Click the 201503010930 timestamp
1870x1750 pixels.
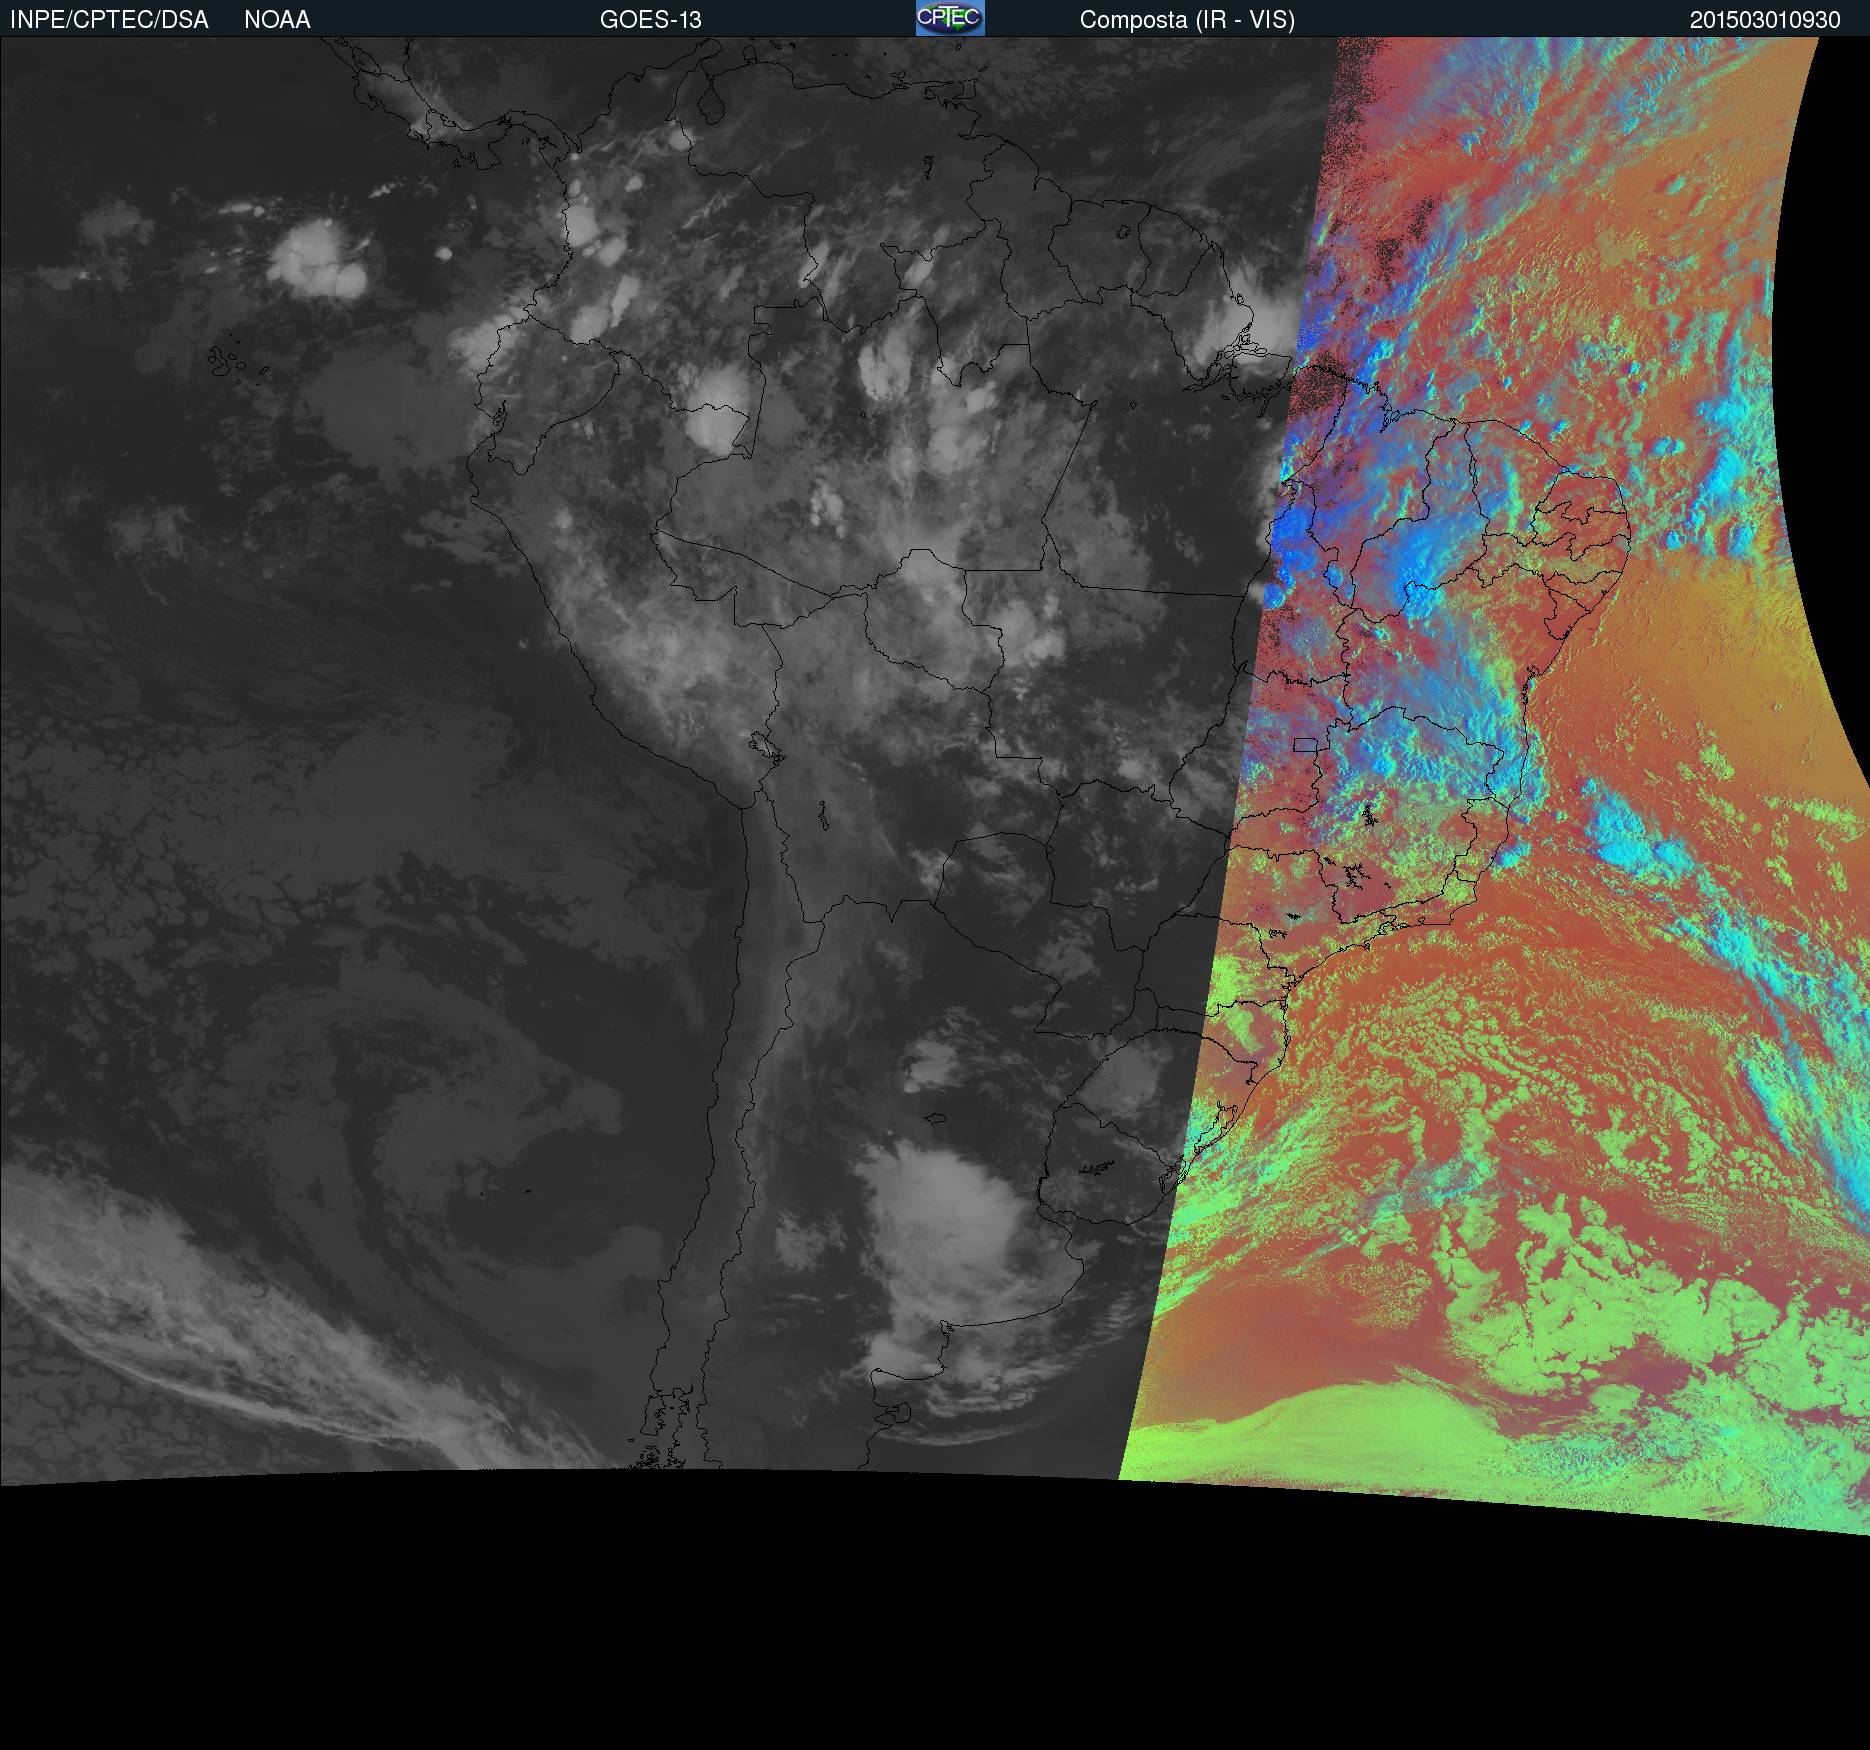1764,20
